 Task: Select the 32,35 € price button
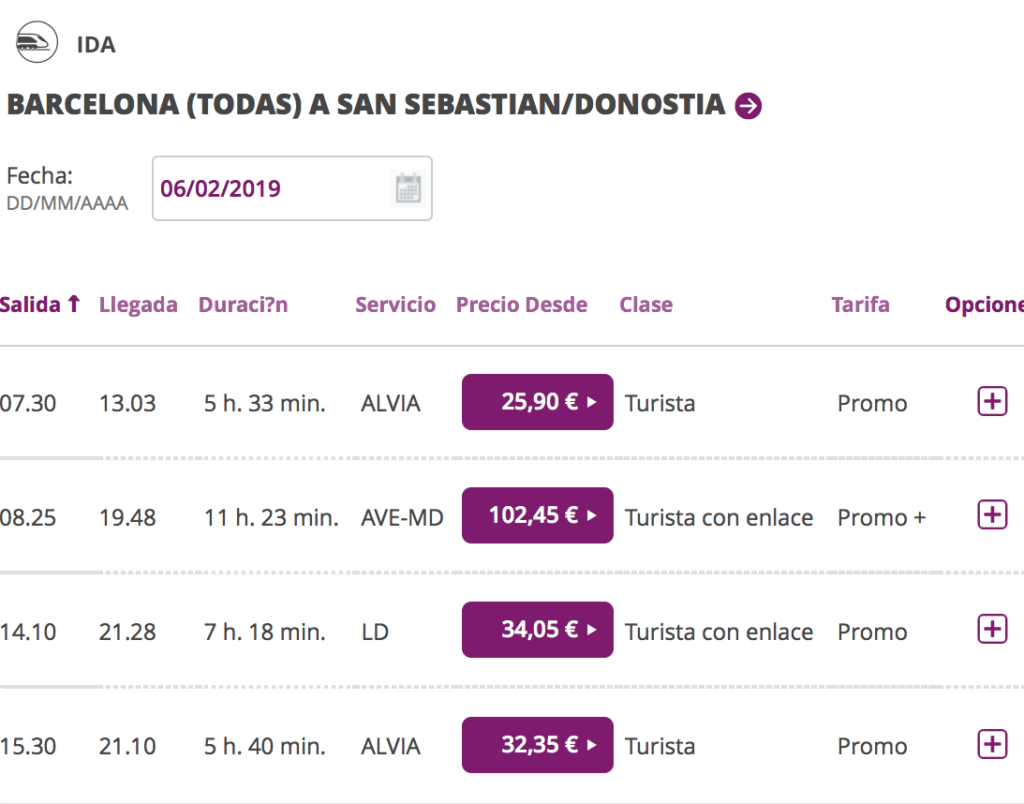[x=537, y=745]
